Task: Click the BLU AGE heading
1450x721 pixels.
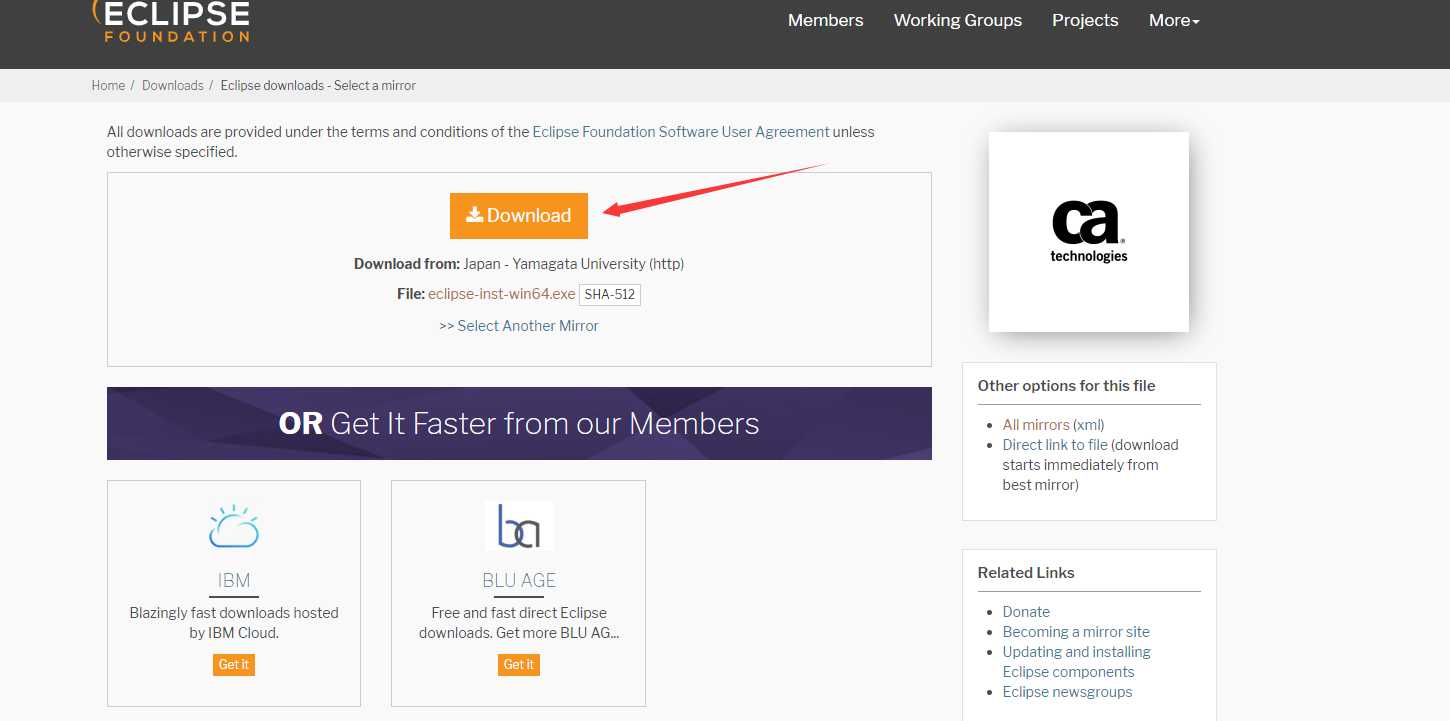Action: (x=519, y=581)
